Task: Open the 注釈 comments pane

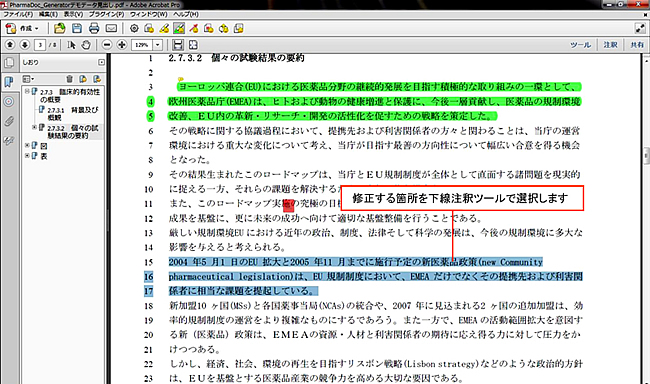Action: pos(610,45)
